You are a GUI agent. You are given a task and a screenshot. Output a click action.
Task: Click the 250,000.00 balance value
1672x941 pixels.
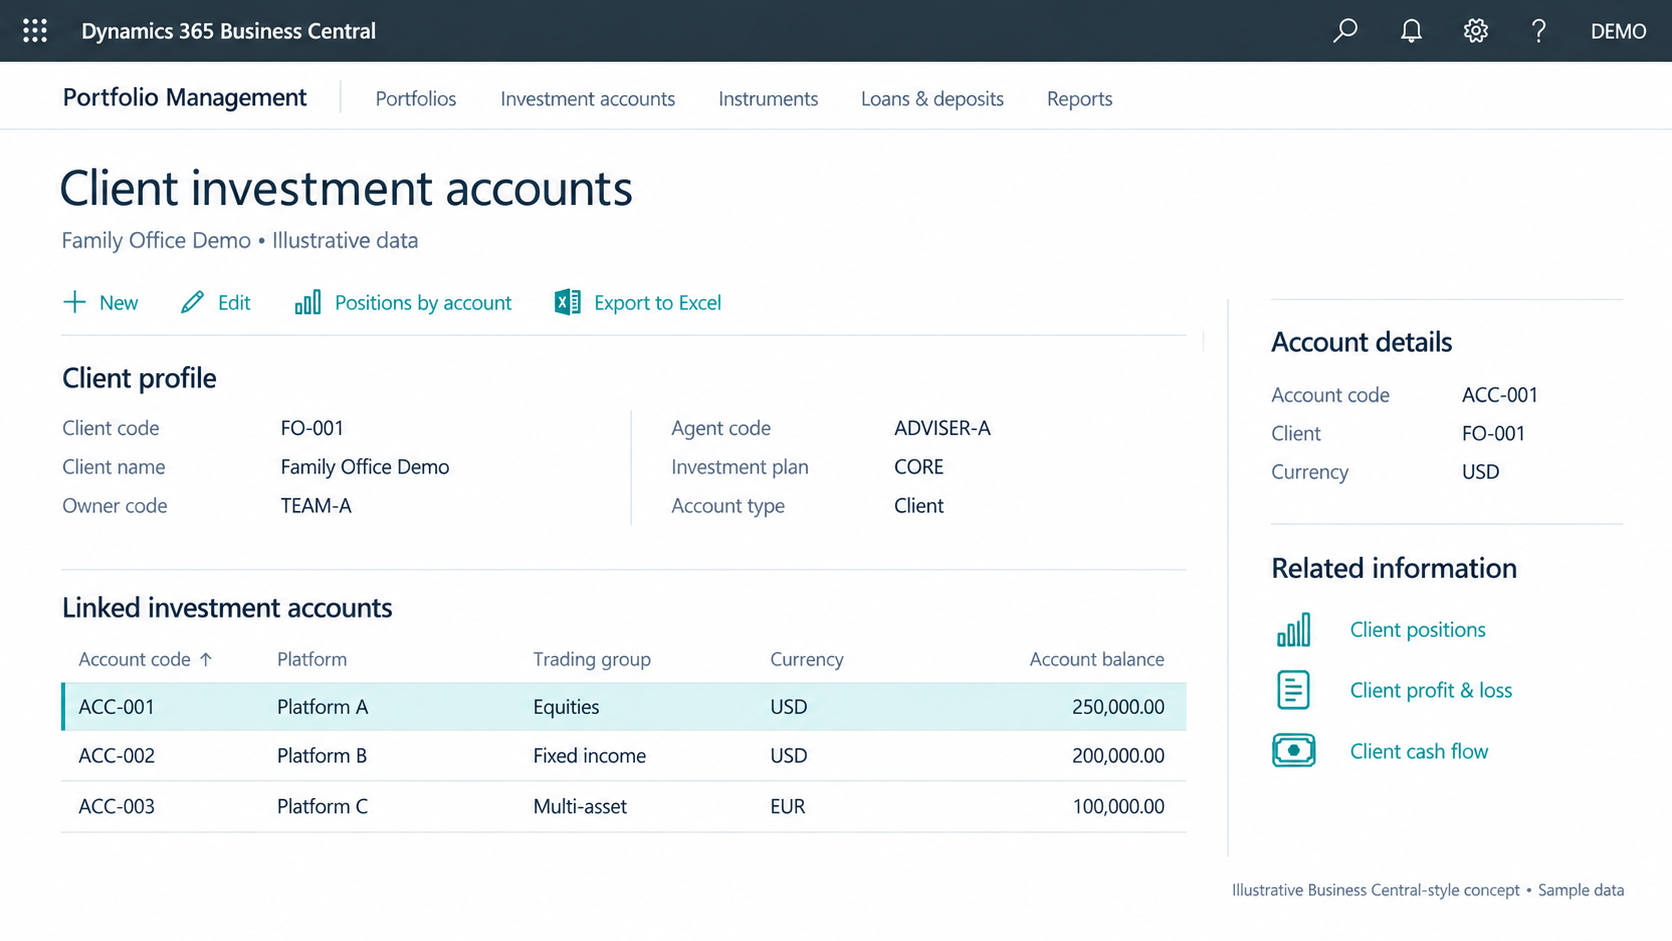(1118, 707)
